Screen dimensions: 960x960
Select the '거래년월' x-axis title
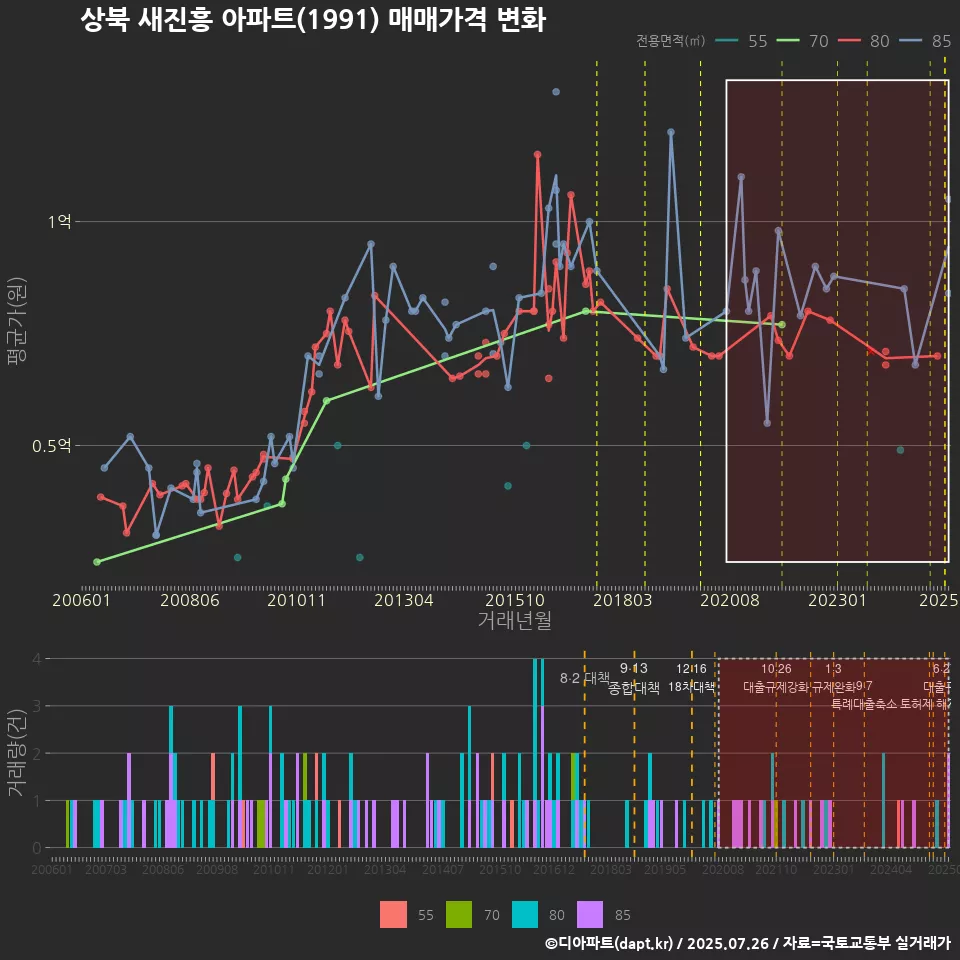click(514, 620)
